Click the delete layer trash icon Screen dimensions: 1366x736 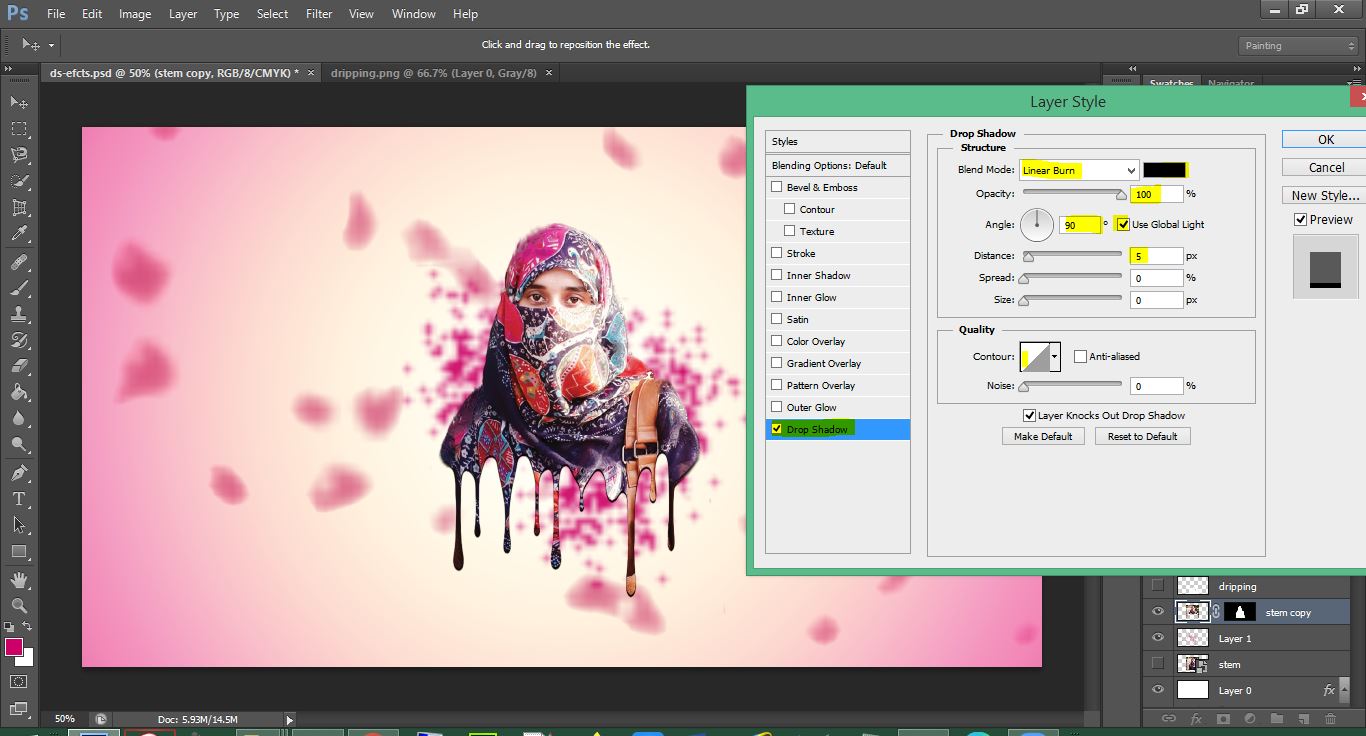1330,718
